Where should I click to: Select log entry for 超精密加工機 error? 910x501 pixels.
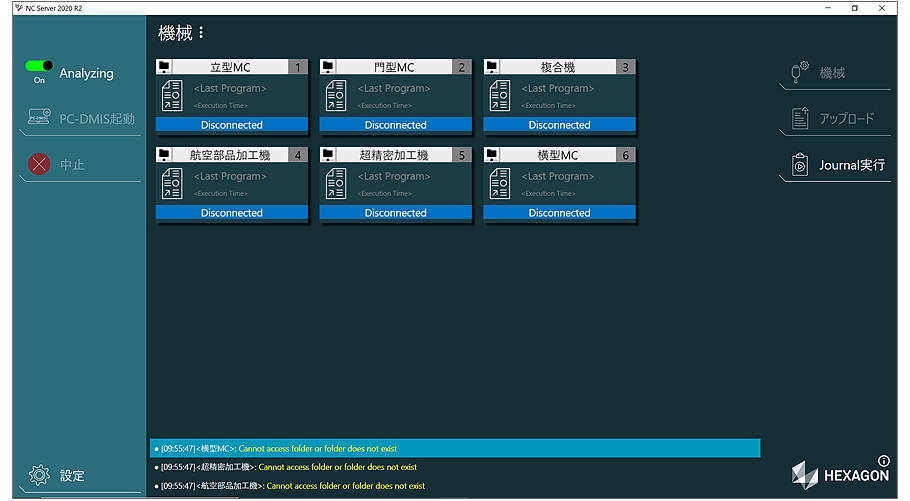point(455,467)
